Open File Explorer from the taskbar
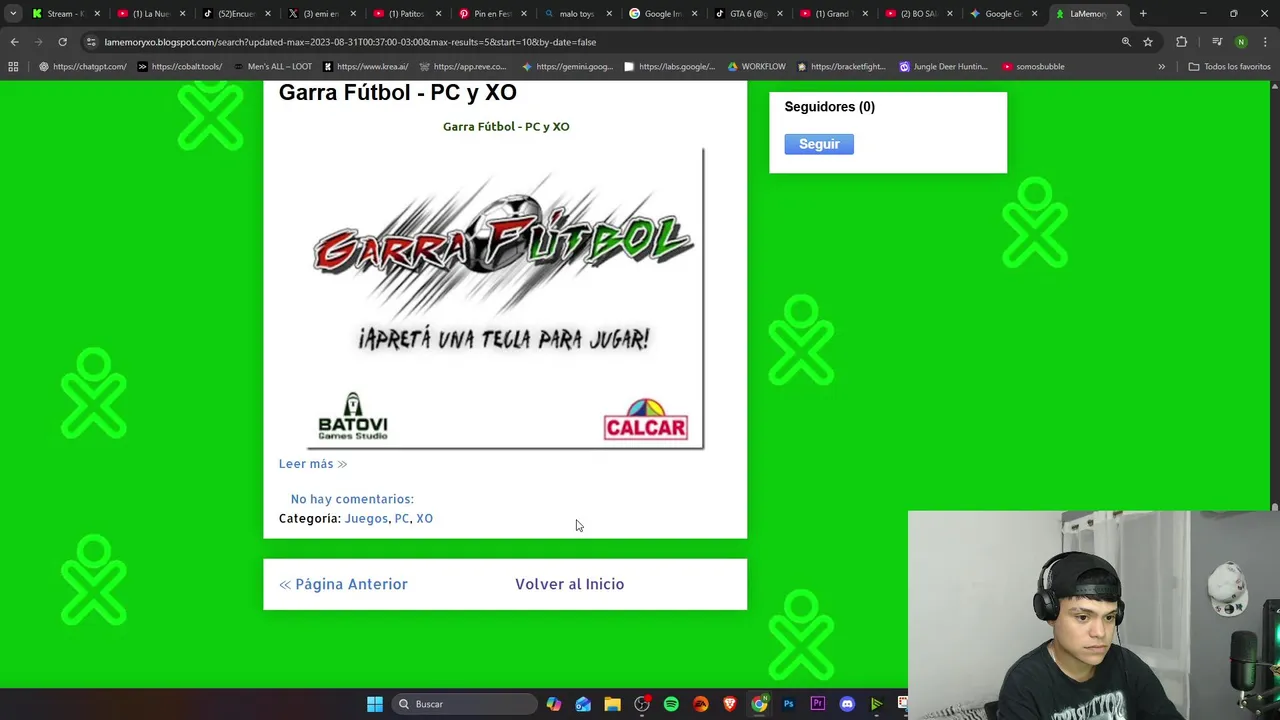1280x720 pixels. coord(612,704)
